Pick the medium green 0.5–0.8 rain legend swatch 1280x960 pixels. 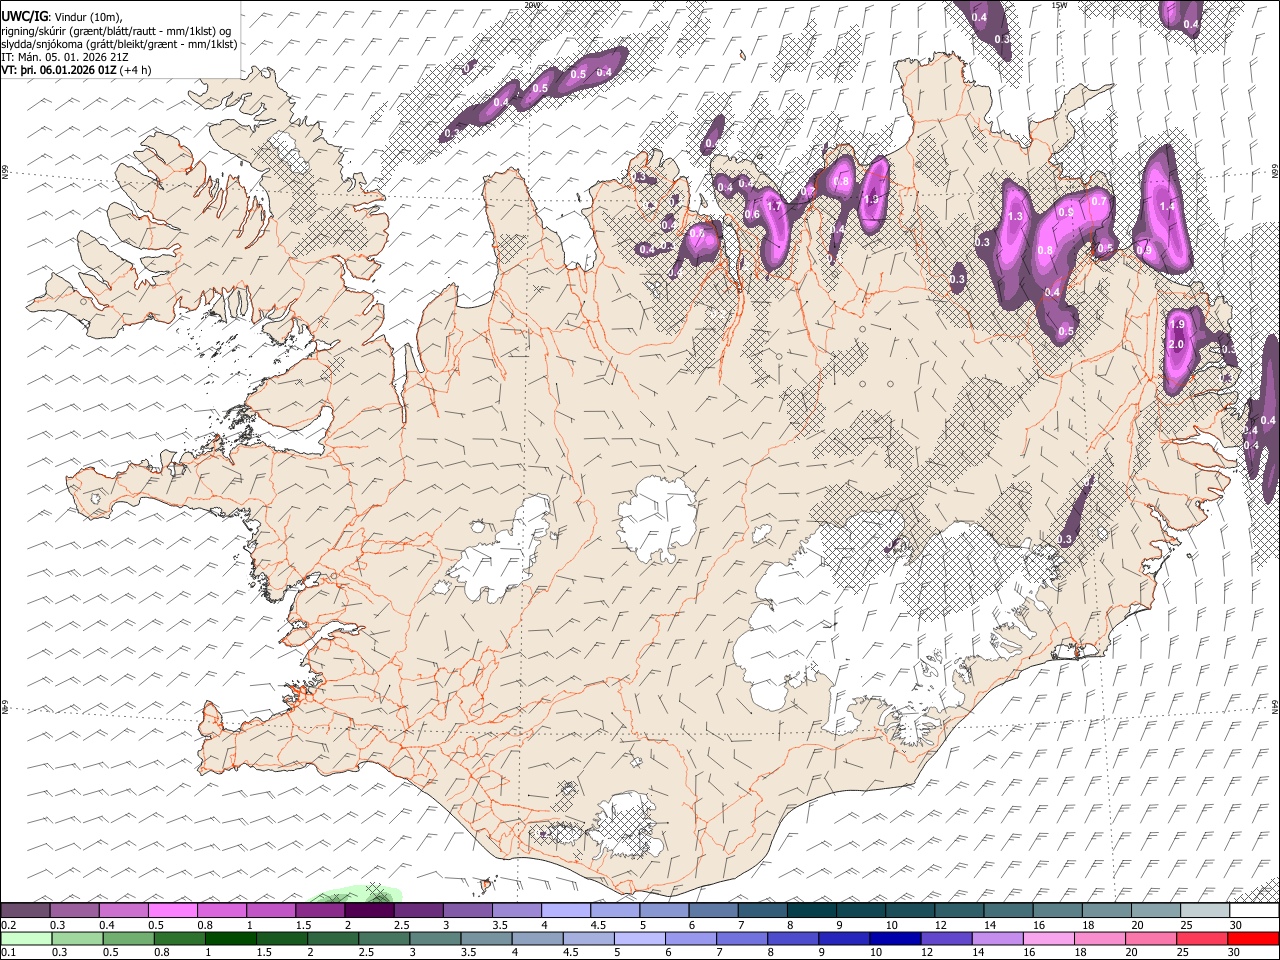[130, 939]
